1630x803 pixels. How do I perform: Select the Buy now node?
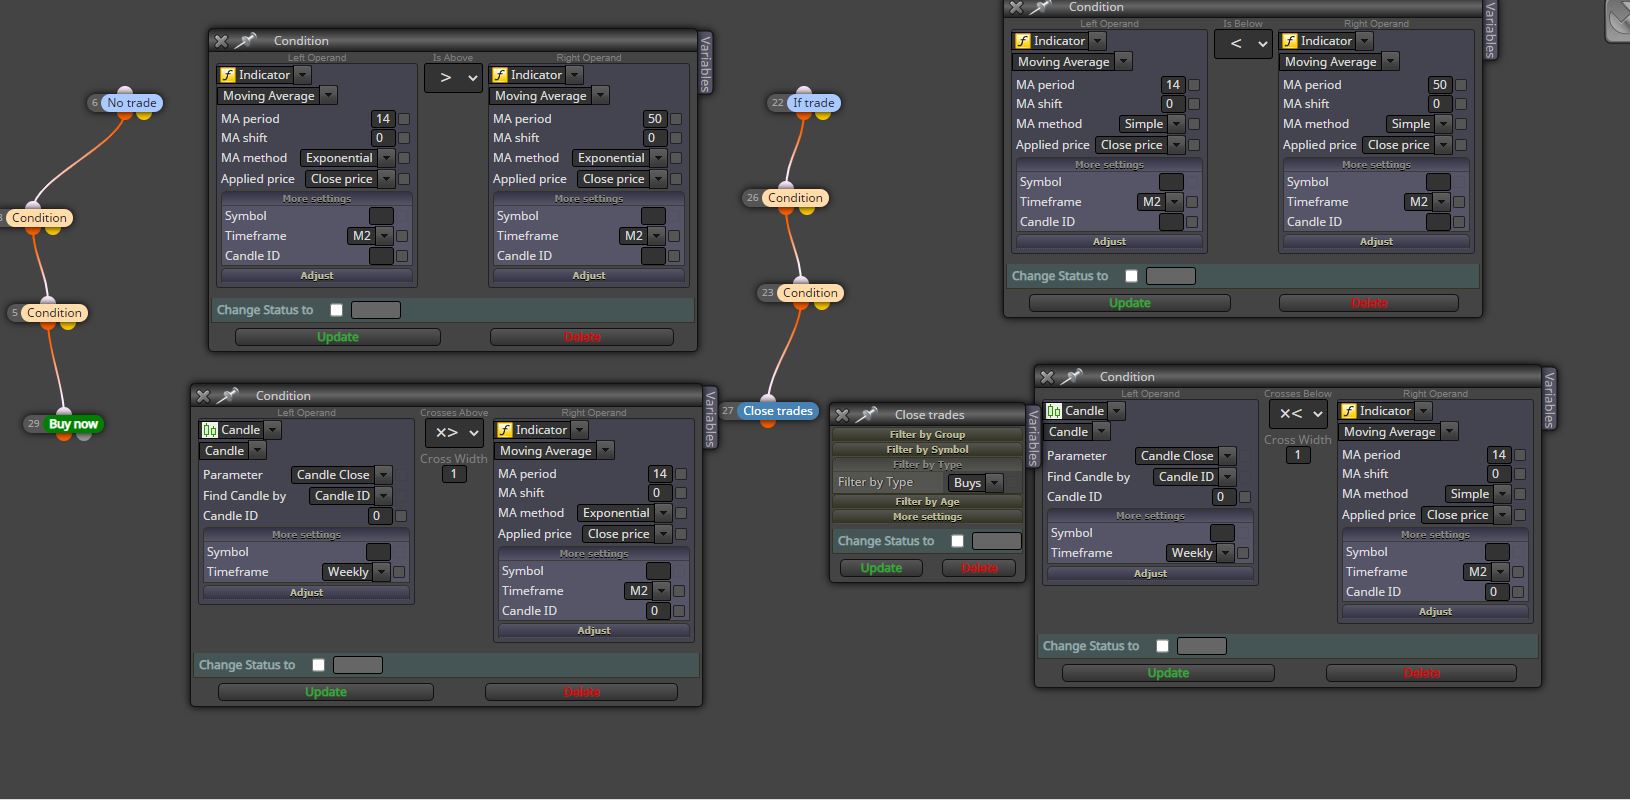tap(73, 424)
